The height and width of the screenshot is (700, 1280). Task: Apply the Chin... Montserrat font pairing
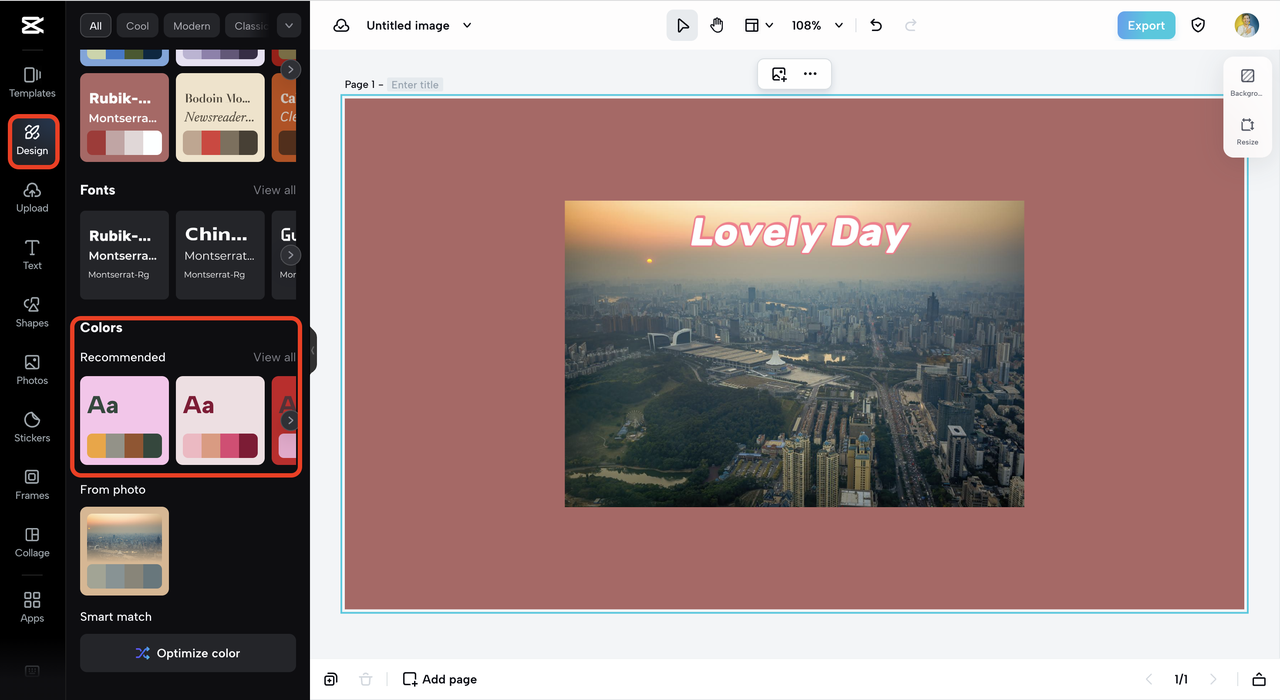[220, 255]
